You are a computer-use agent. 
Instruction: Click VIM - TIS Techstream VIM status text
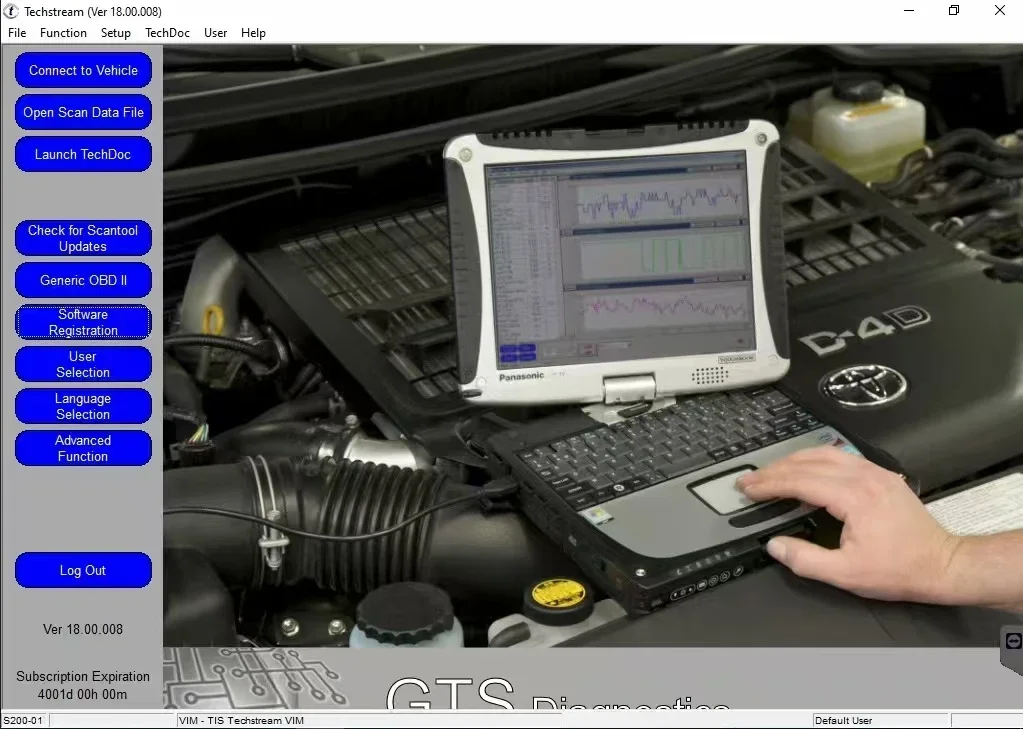[241, 721]
